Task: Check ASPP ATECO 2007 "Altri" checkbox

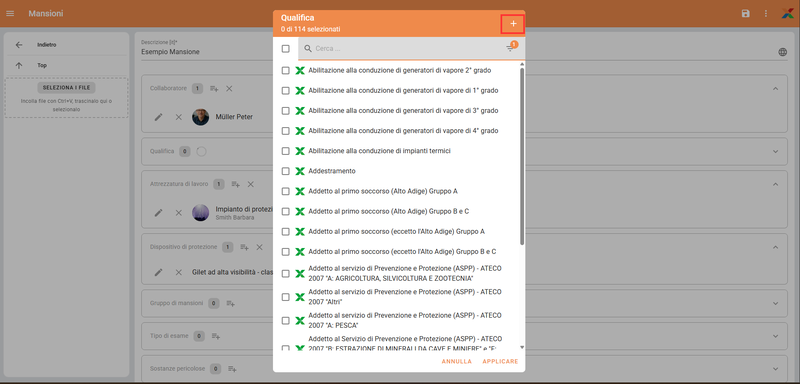Action: tap(286, 297)
